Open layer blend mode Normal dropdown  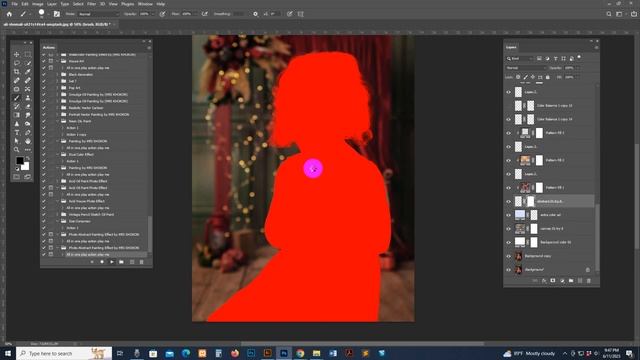point(526,68)
